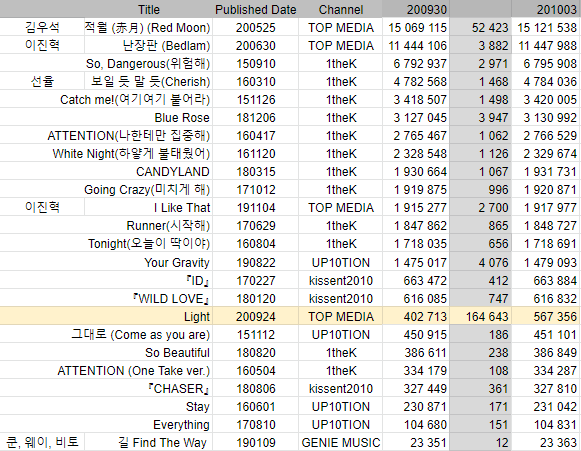The width and height of the screenshot is (581, 451).
Task: Select the 『CHASER』 title cell
Action: tap(179, 388)
